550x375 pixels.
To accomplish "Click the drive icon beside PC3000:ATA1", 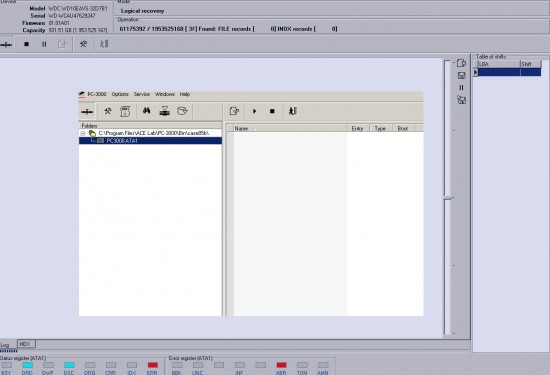I will (x=100, y=141).
